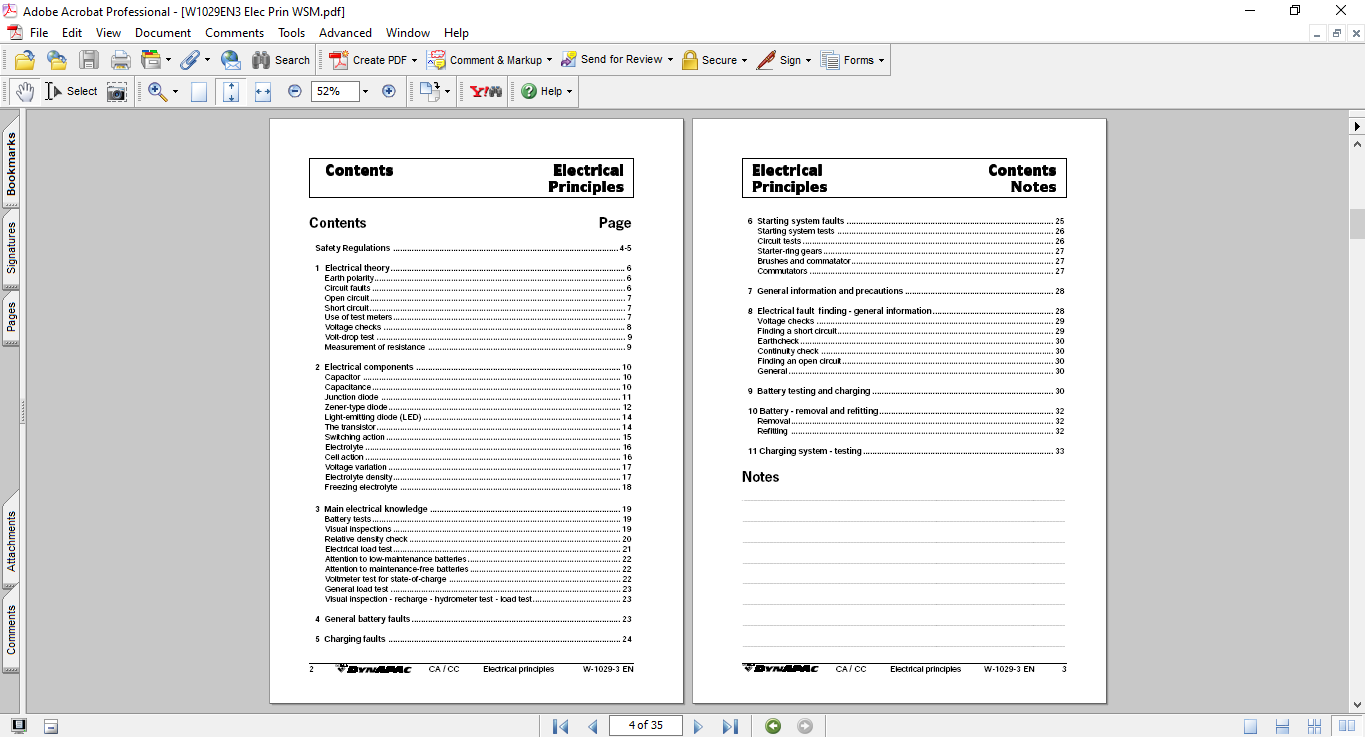Click the zoom out minus button
Screen dimensions: 1365x737
[295, 91]
